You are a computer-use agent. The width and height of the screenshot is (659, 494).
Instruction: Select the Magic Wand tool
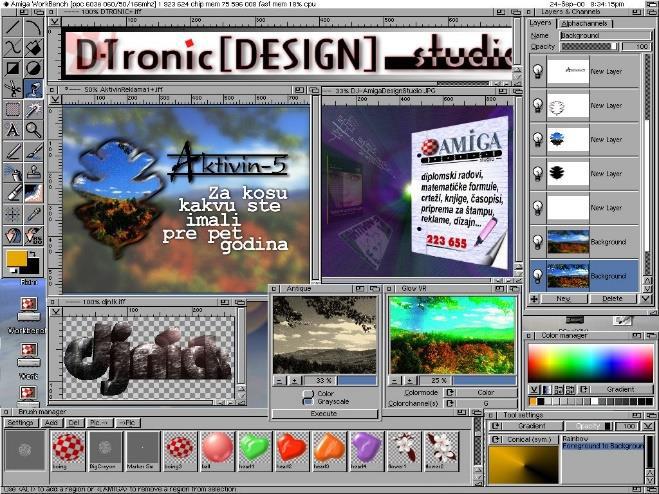click(34, 110)
